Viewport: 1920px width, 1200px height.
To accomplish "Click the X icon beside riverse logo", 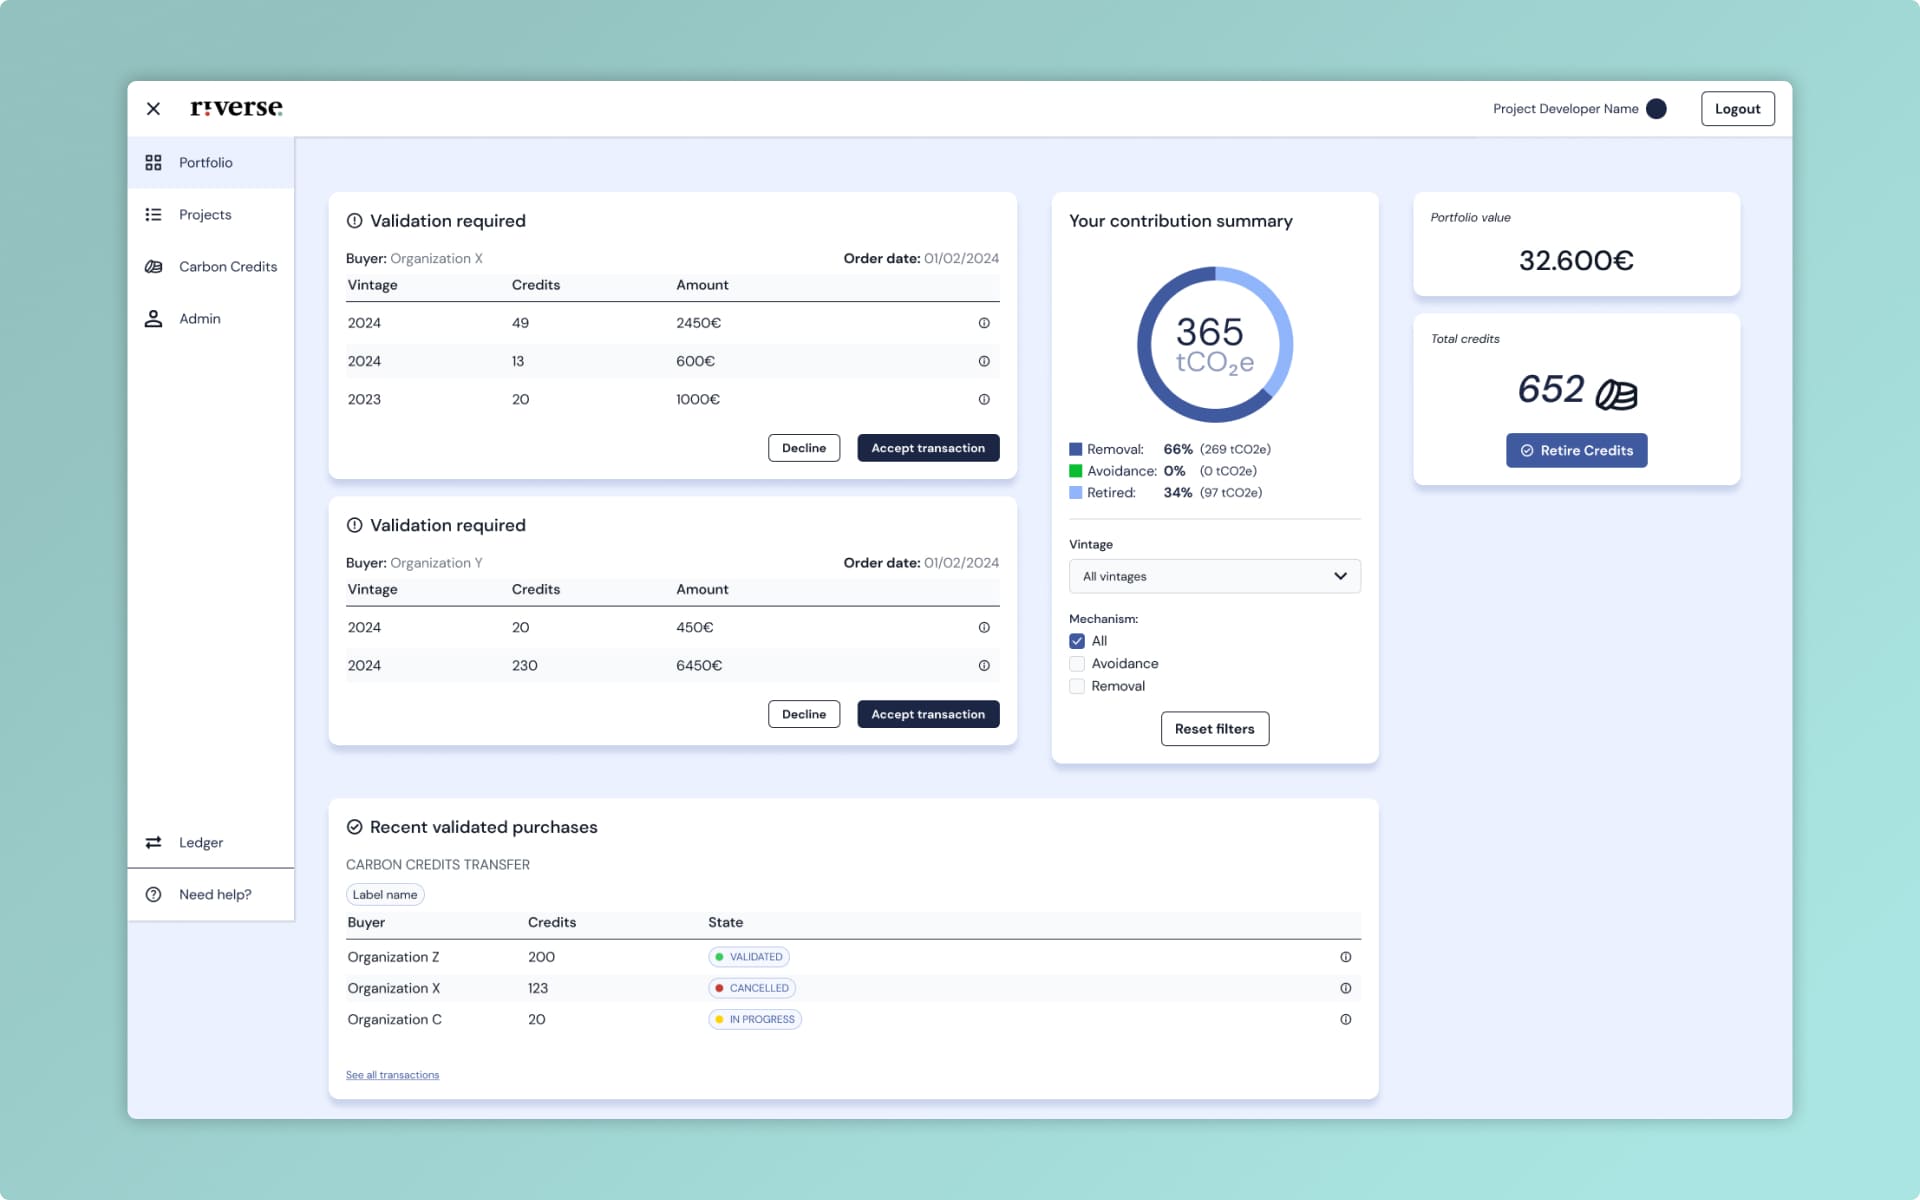I will click(x=153, y=109).
